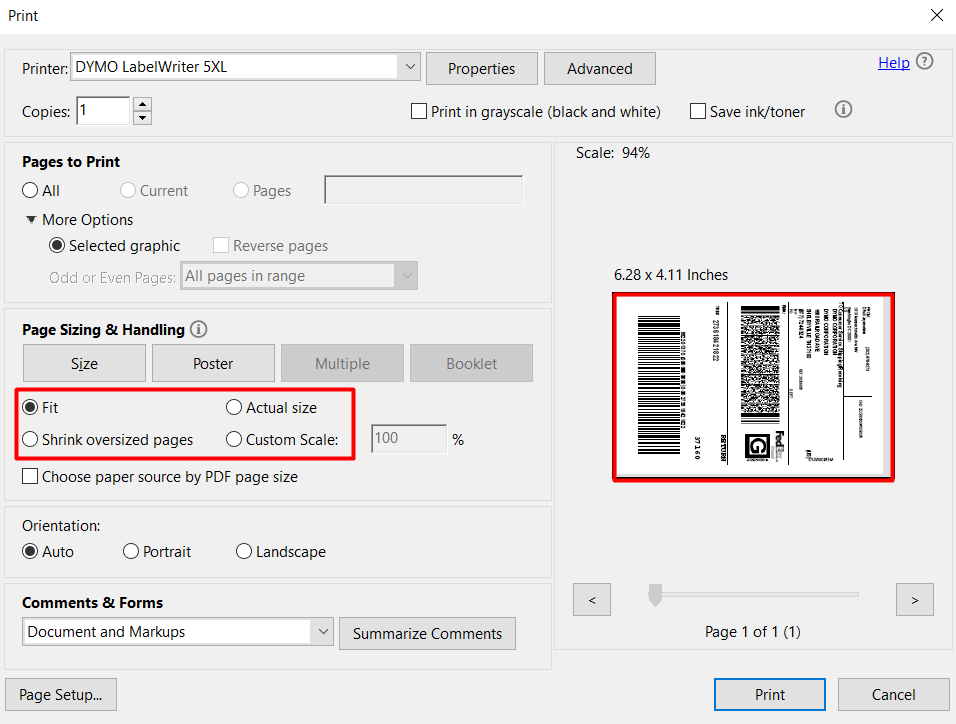Open the Help question mark icon
This screenshot has height=724, width=956.
tap(924, 61)
